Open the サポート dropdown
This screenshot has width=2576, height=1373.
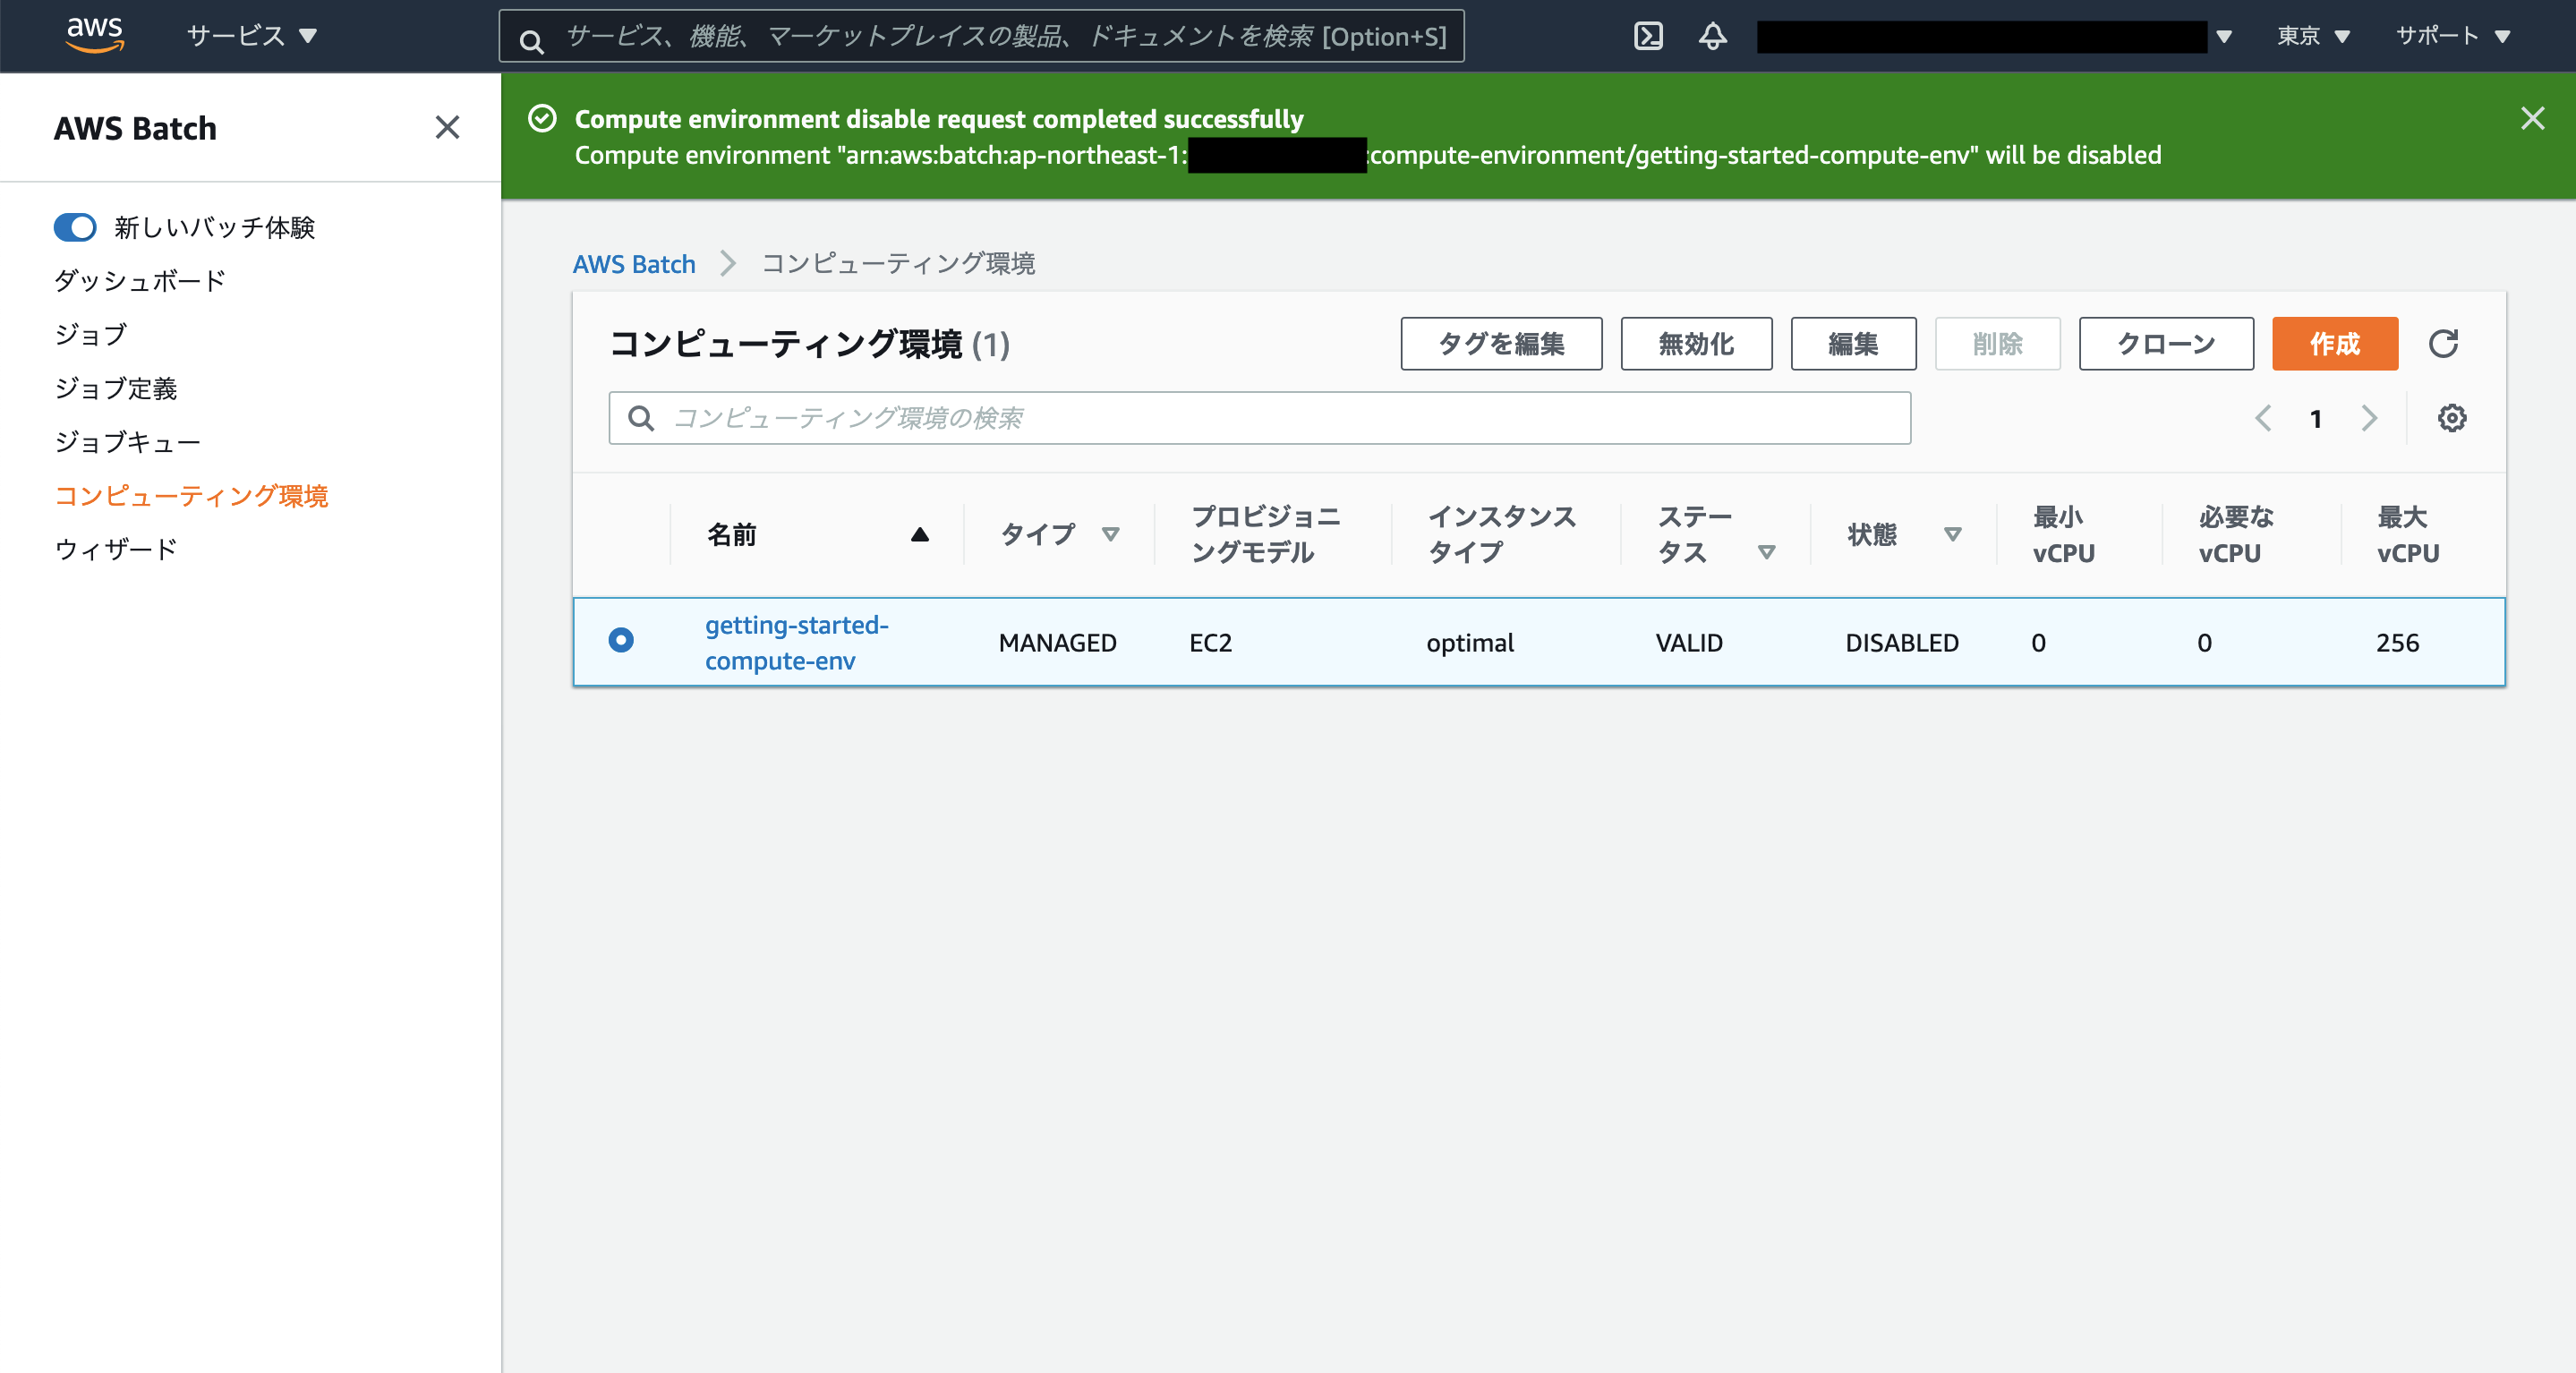pyautogui.click(x=2452, y=36)
